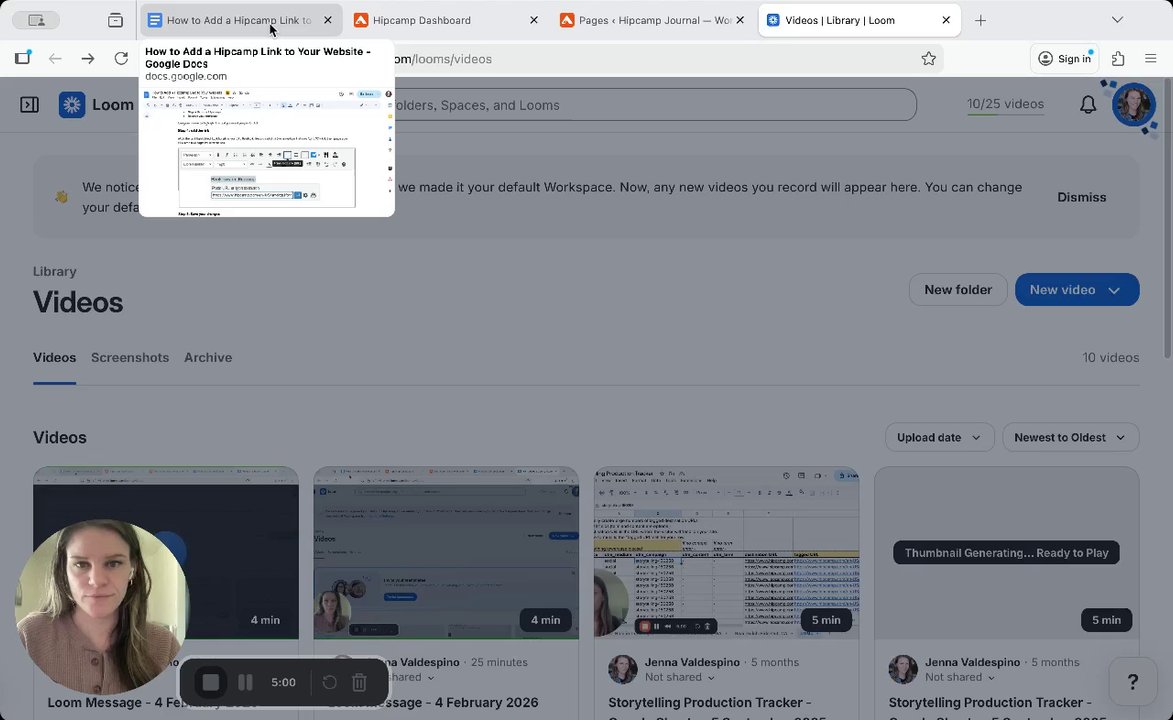
Task: Open the notifications bell
Action: click(x=1088, y=105)
